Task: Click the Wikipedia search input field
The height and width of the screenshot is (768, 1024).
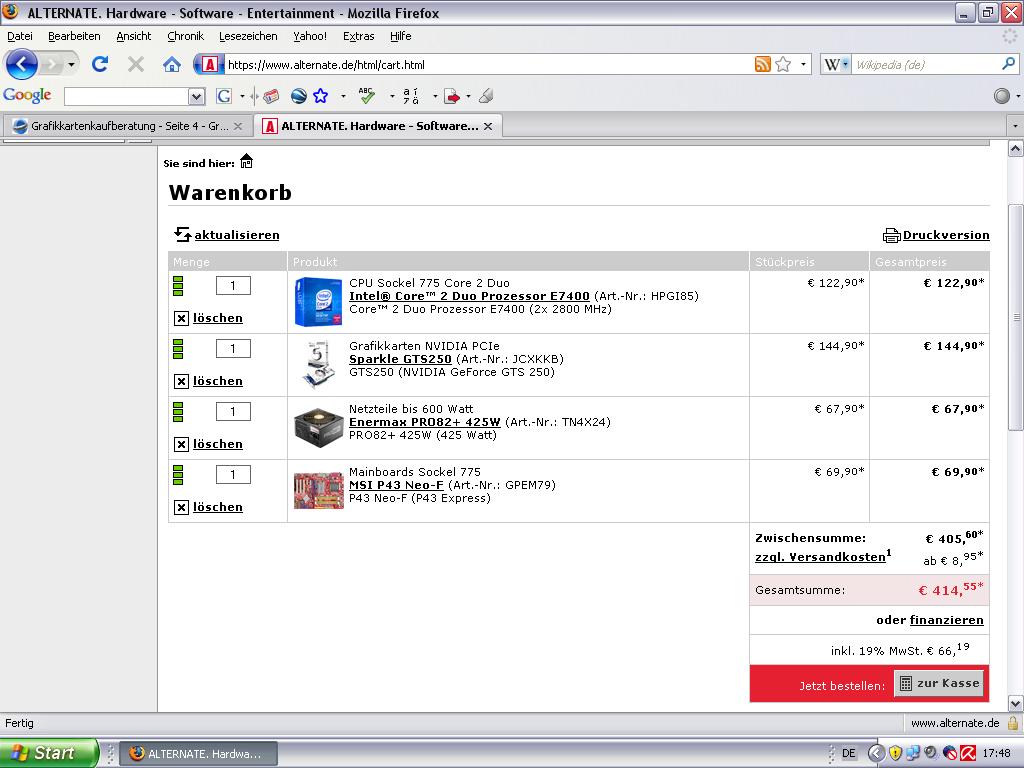Action: (x=926, y=64)
